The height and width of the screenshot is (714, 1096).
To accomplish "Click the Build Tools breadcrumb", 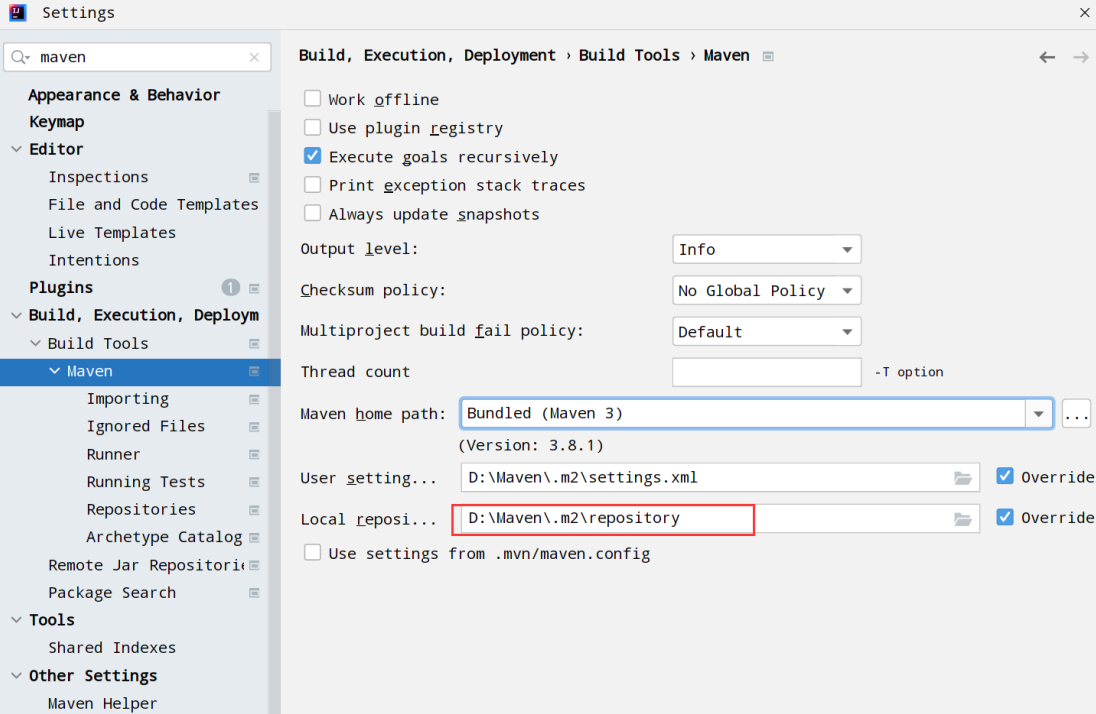I will tap(629, 56).
